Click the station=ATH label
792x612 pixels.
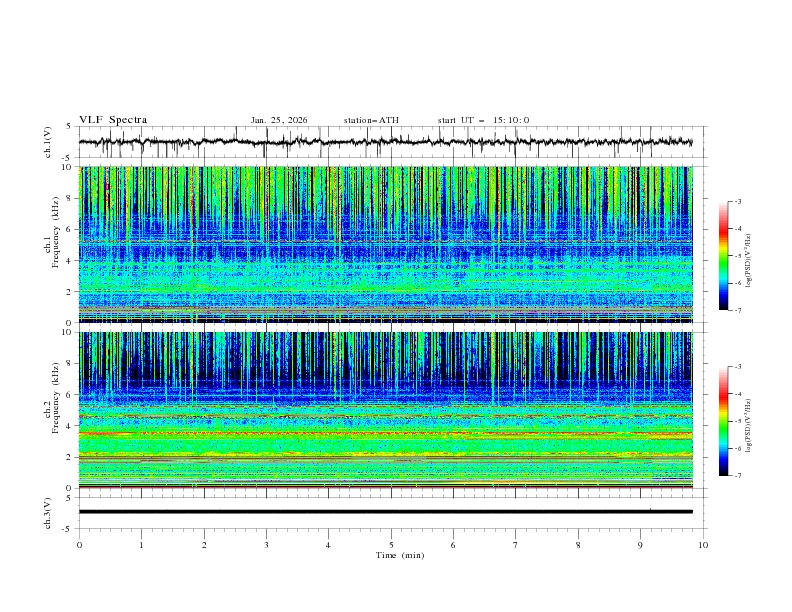pos(371,120)
